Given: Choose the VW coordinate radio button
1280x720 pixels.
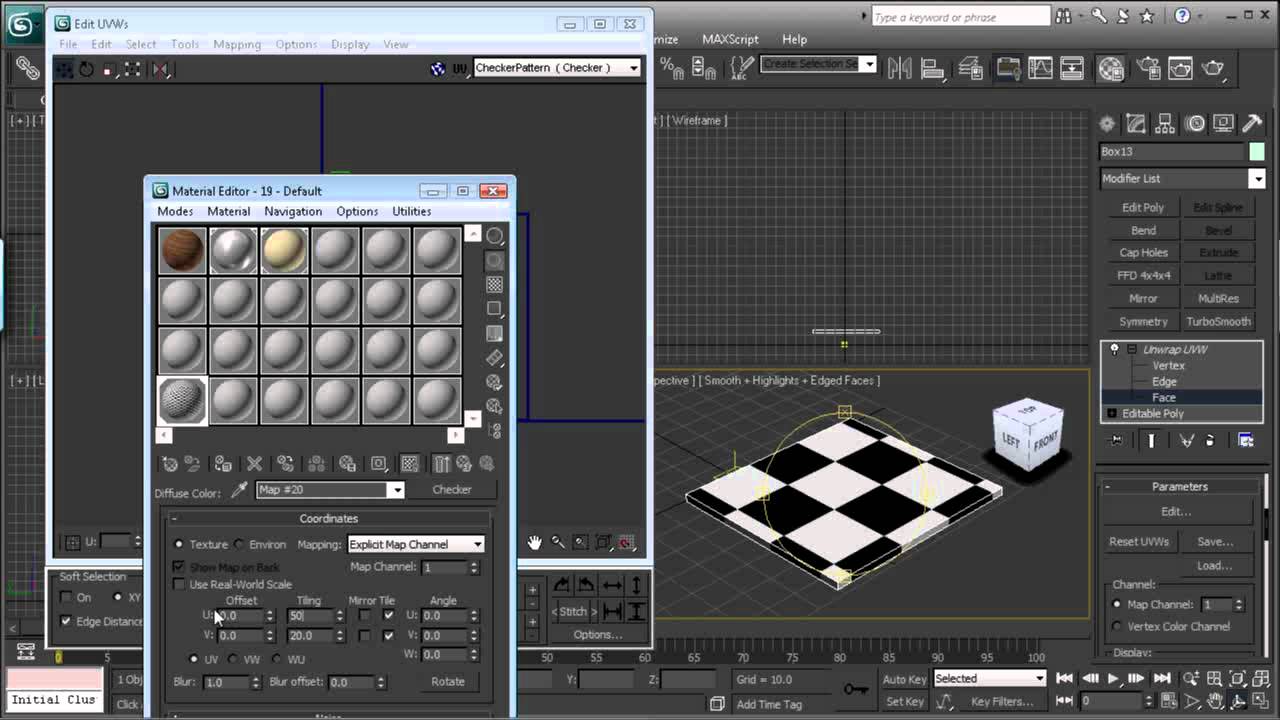Looking at the screenshot, I should [x=233, y=660].
